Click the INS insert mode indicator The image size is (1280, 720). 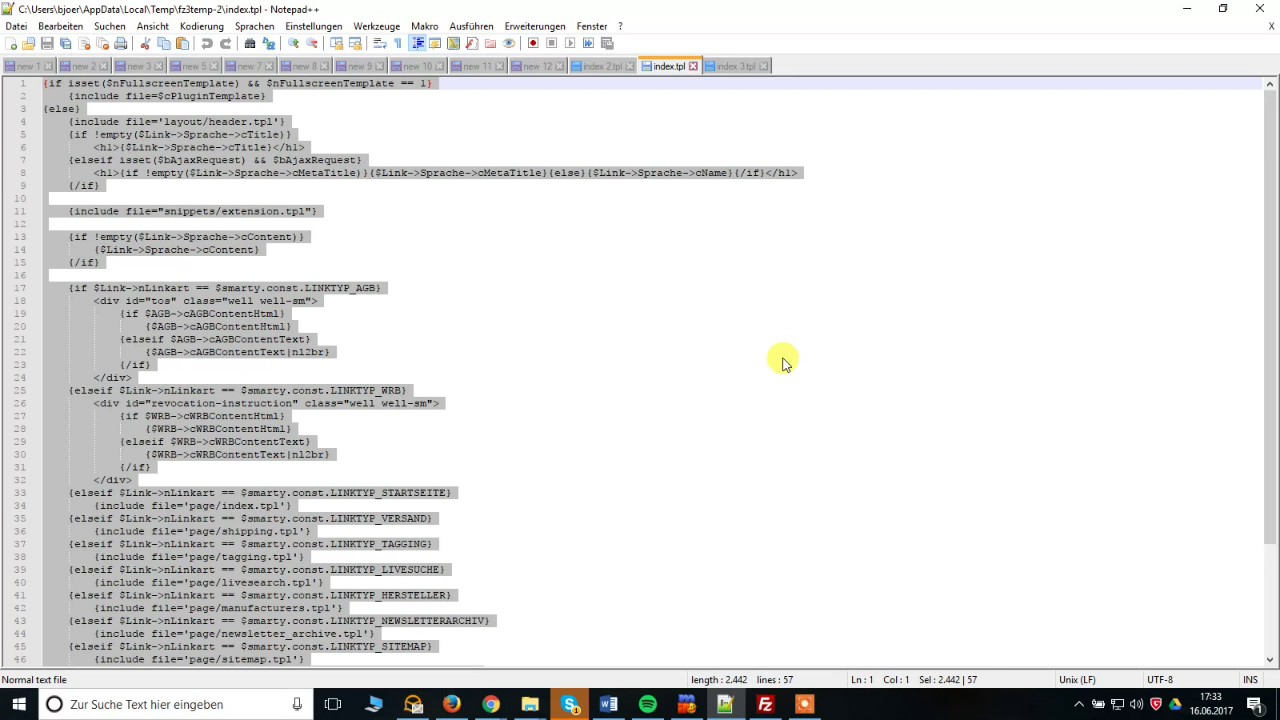(x=1250, y=680)
